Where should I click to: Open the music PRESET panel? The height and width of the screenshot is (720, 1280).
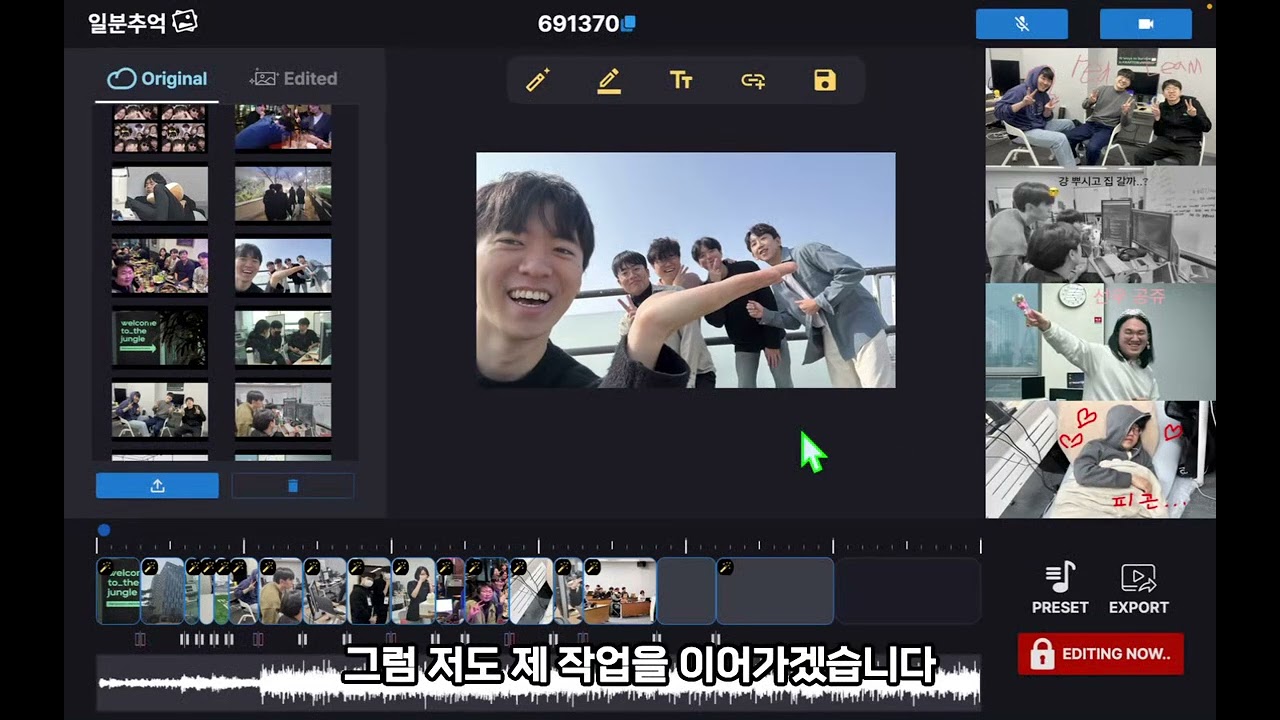coord(1060,588)
